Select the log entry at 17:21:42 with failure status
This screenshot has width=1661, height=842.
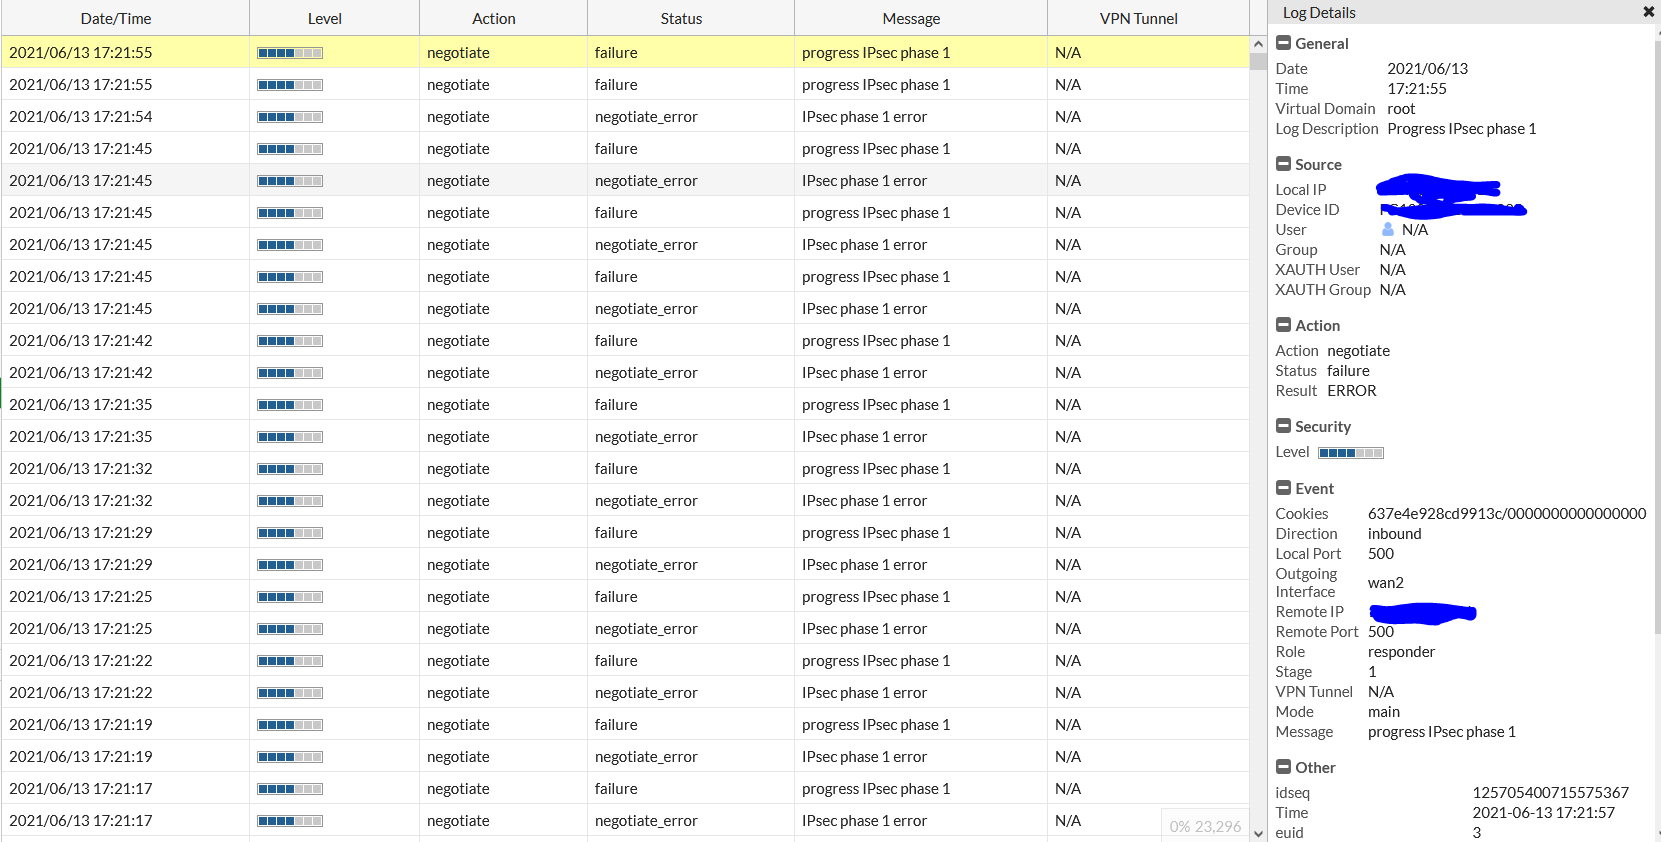600,341
